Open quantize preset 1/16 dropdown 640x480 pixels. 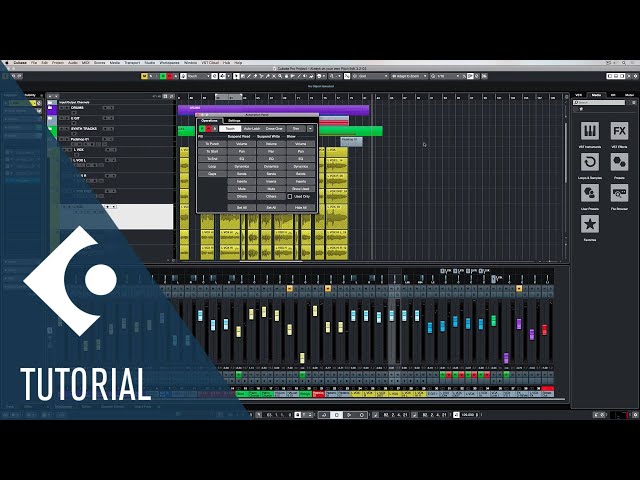point(445,76)
